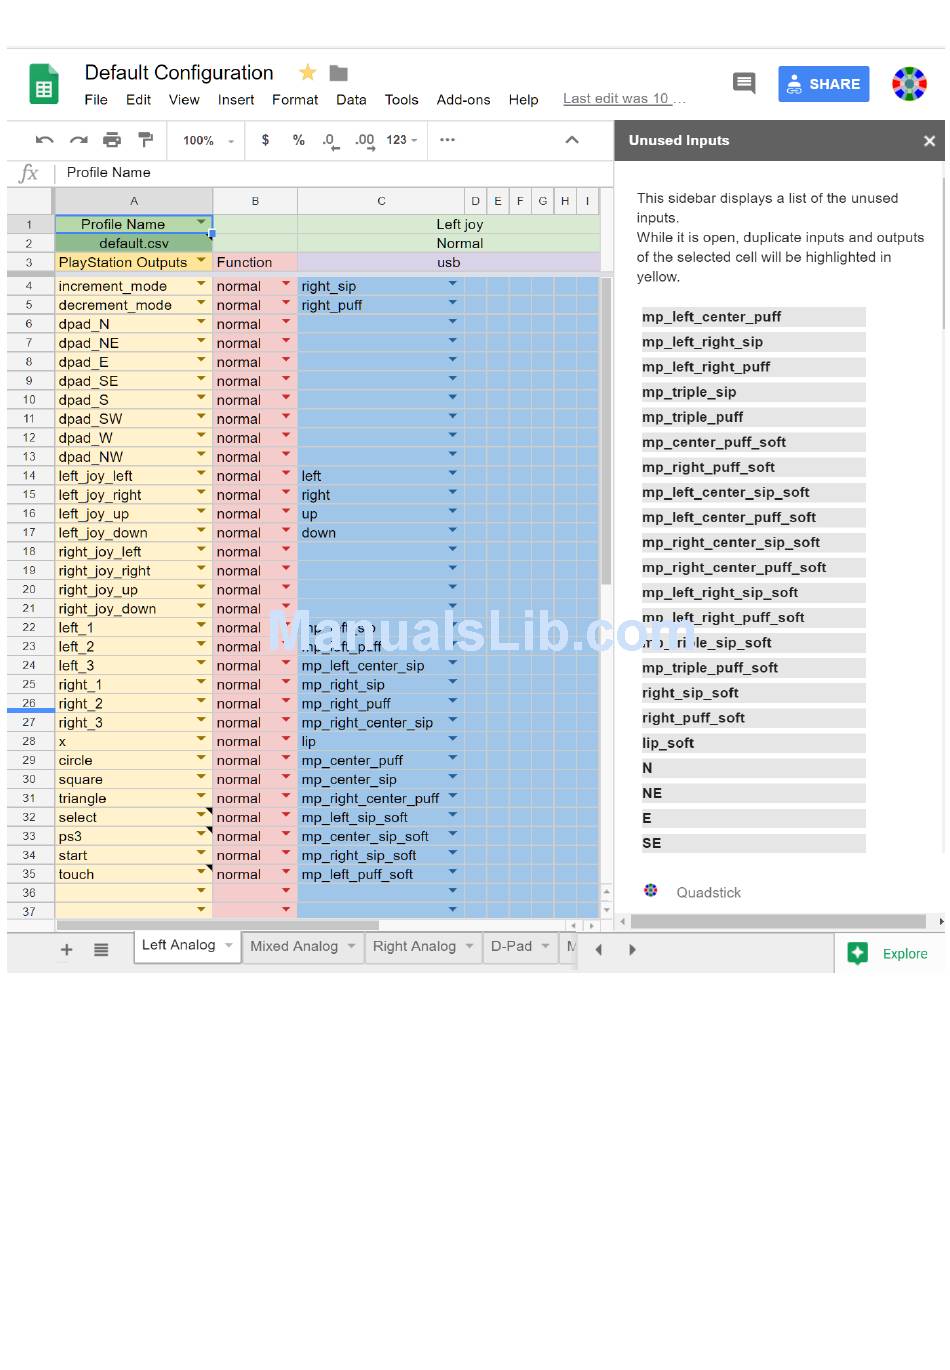This screenshot has height=1370, width=950.
Task: Open the Data menu
Action: pyautogui.click(x=351, y=100)
